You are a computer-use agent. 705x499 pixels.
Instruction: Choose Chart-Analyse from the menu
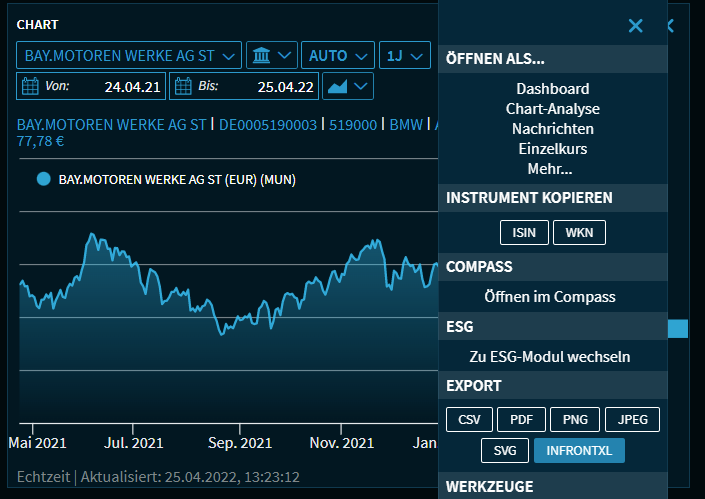(552, 109)
